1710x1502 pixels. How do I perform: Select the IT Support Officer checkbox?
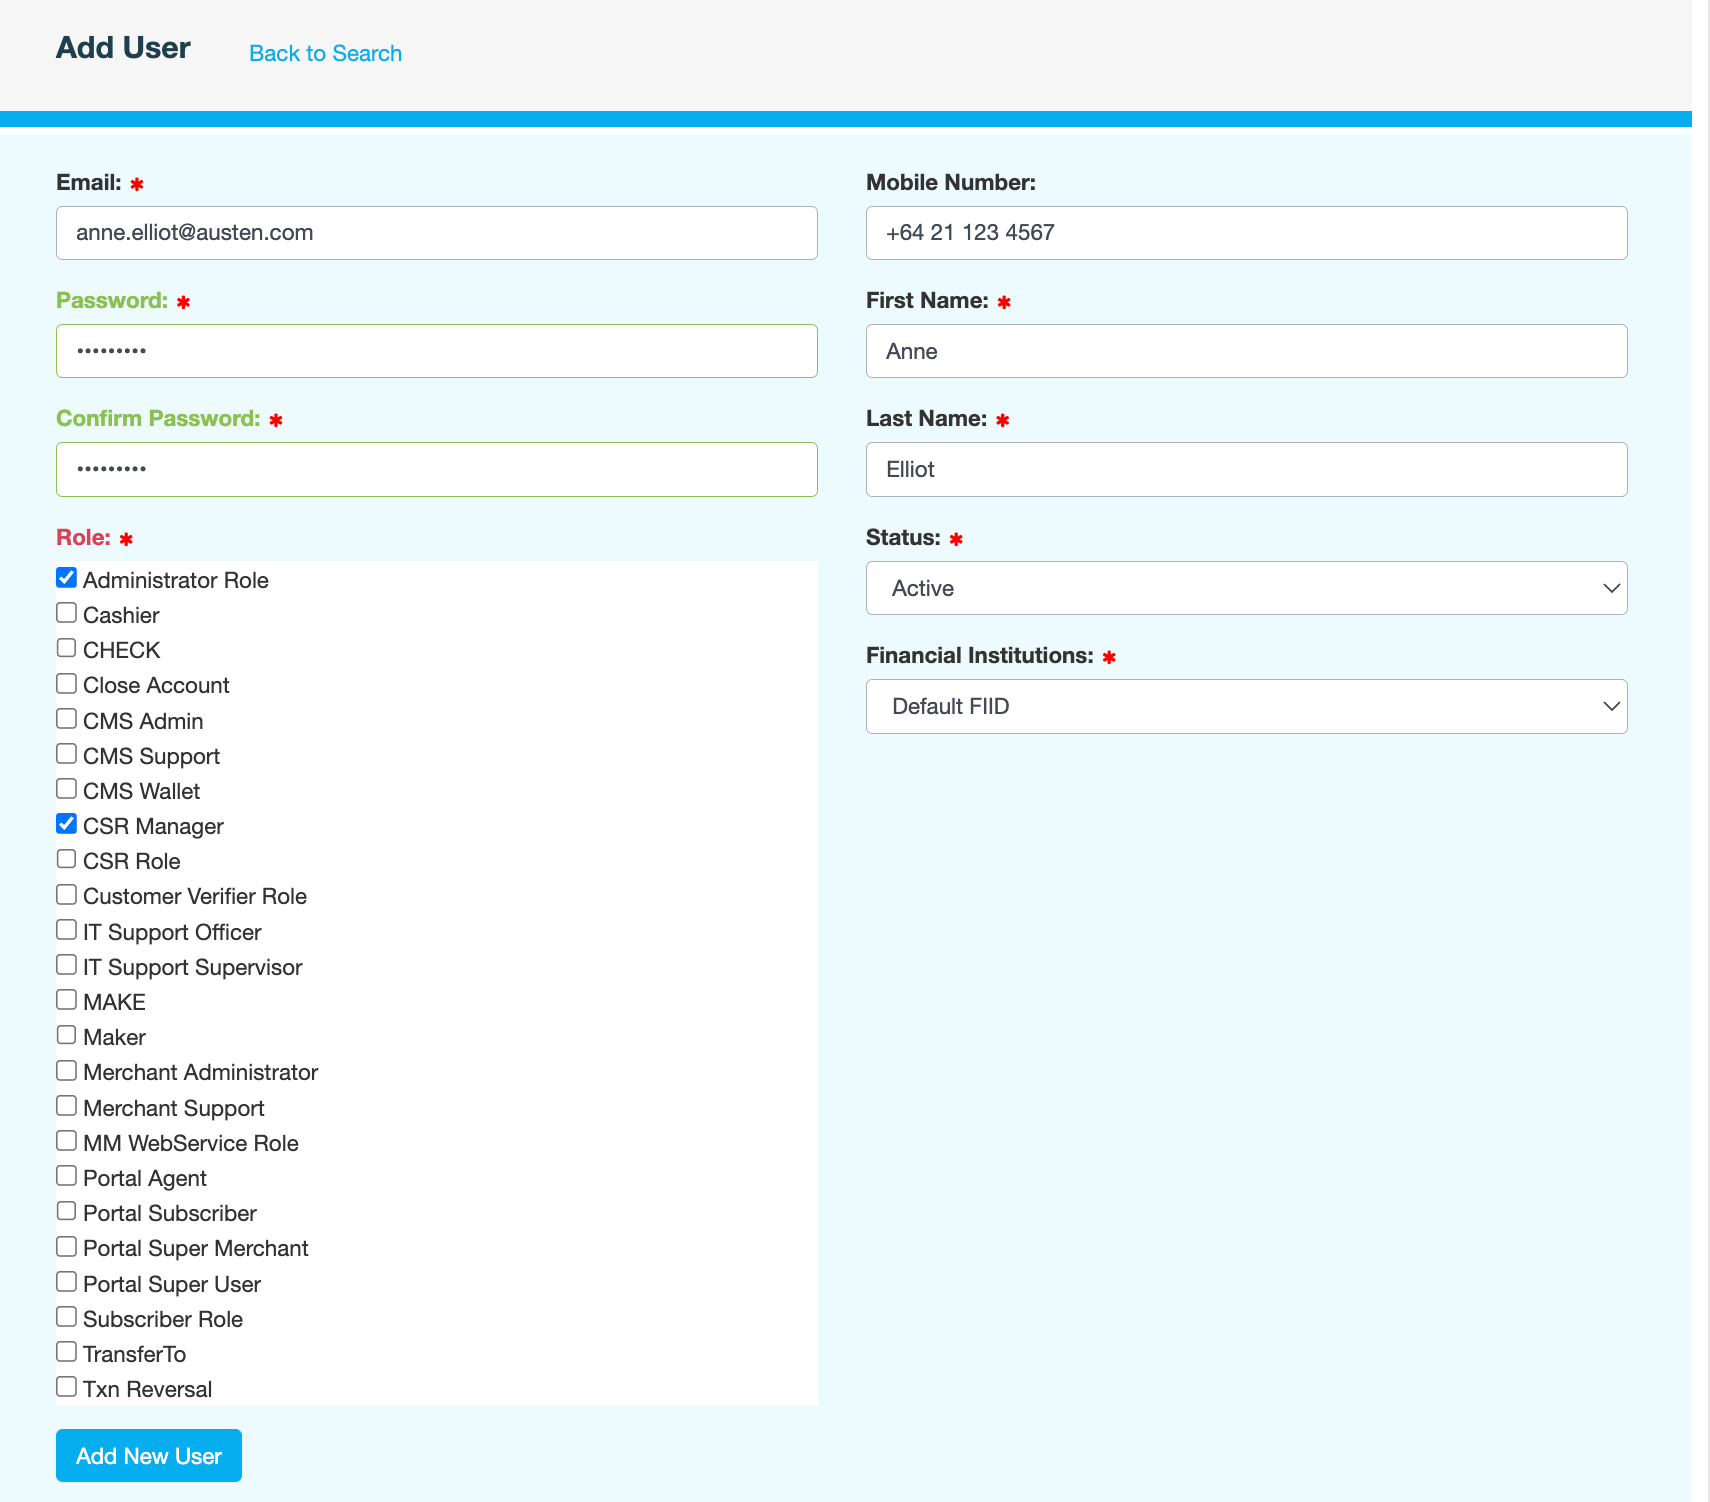coord(67,930)
